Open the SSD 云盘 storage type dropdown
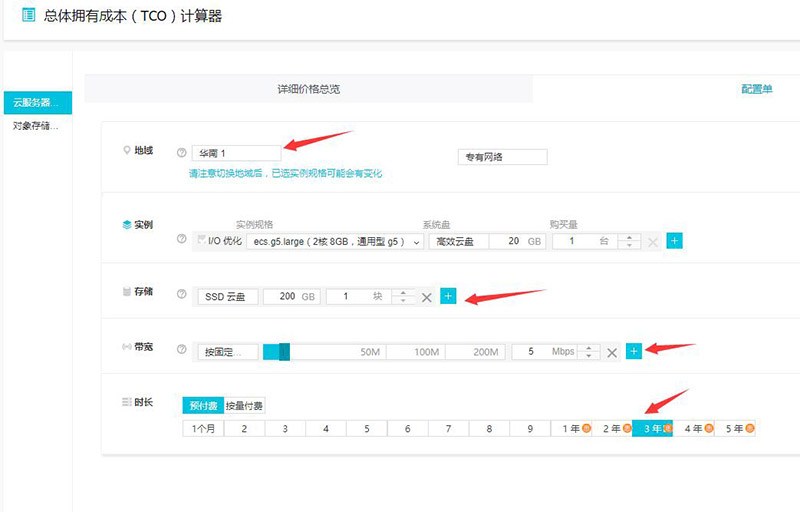 (228, 297)
